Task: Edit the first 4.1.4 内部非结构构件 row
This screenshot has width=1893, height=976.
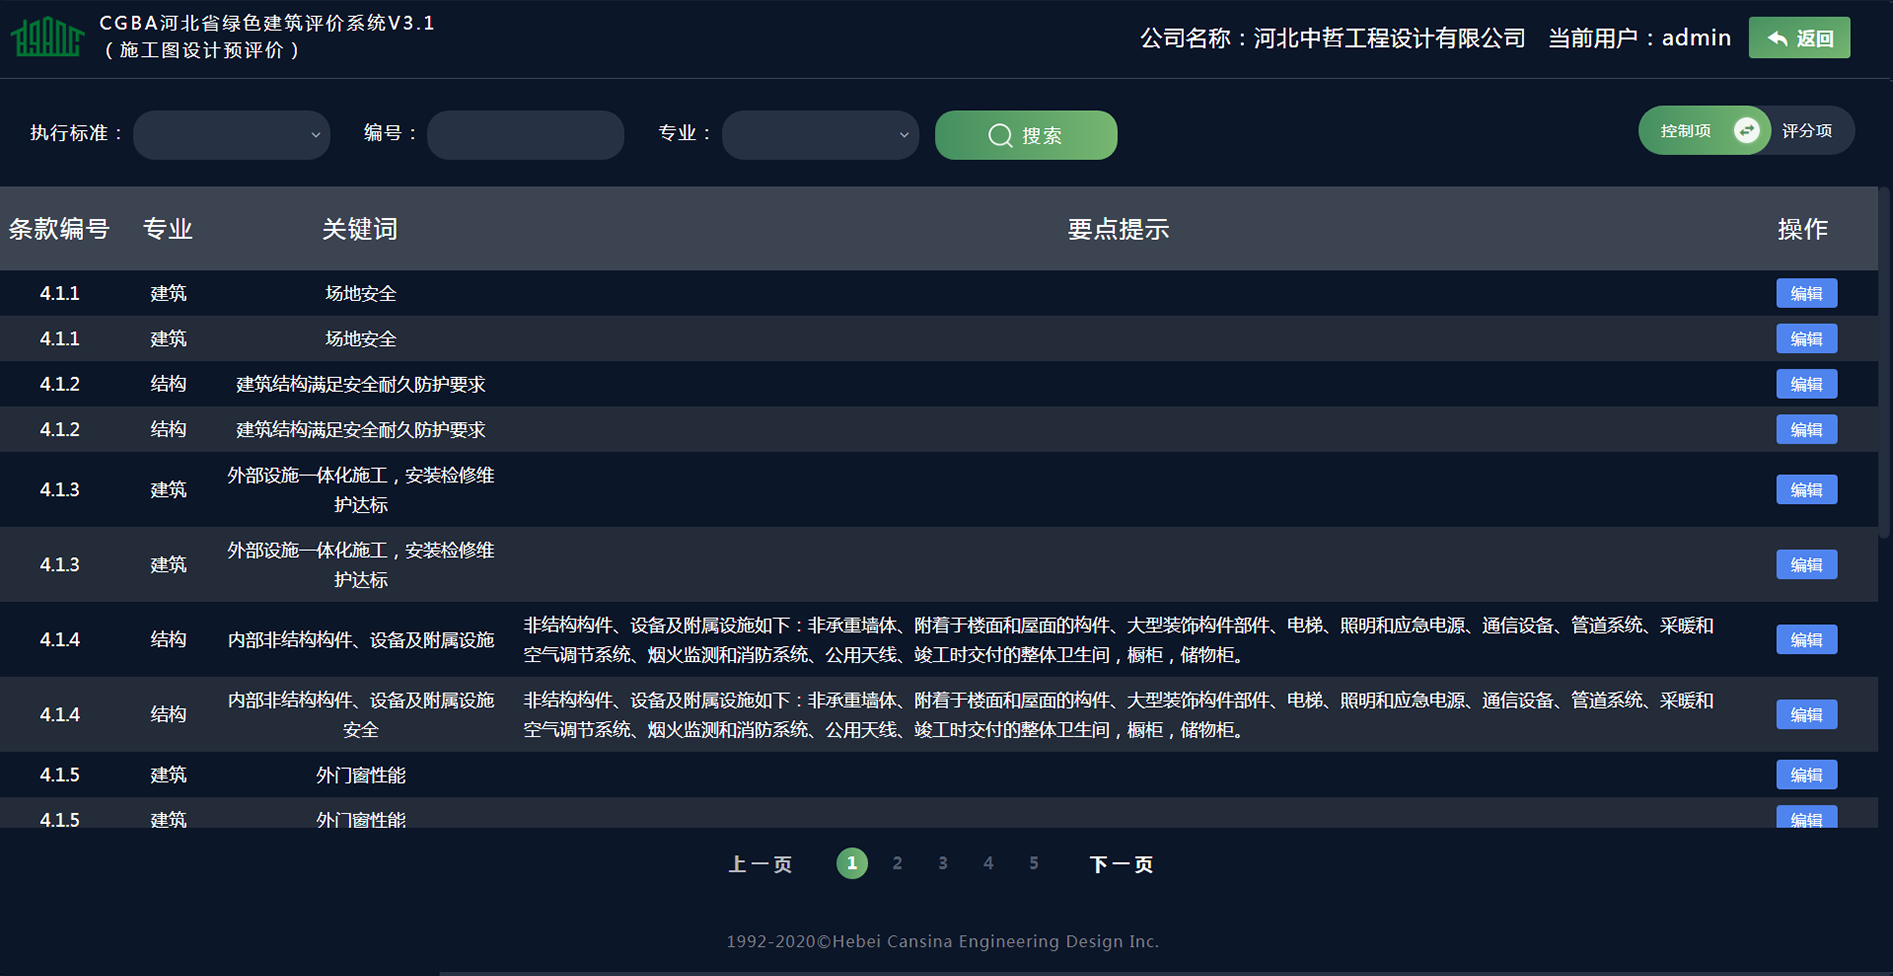Action: [x=1806, y=639]
